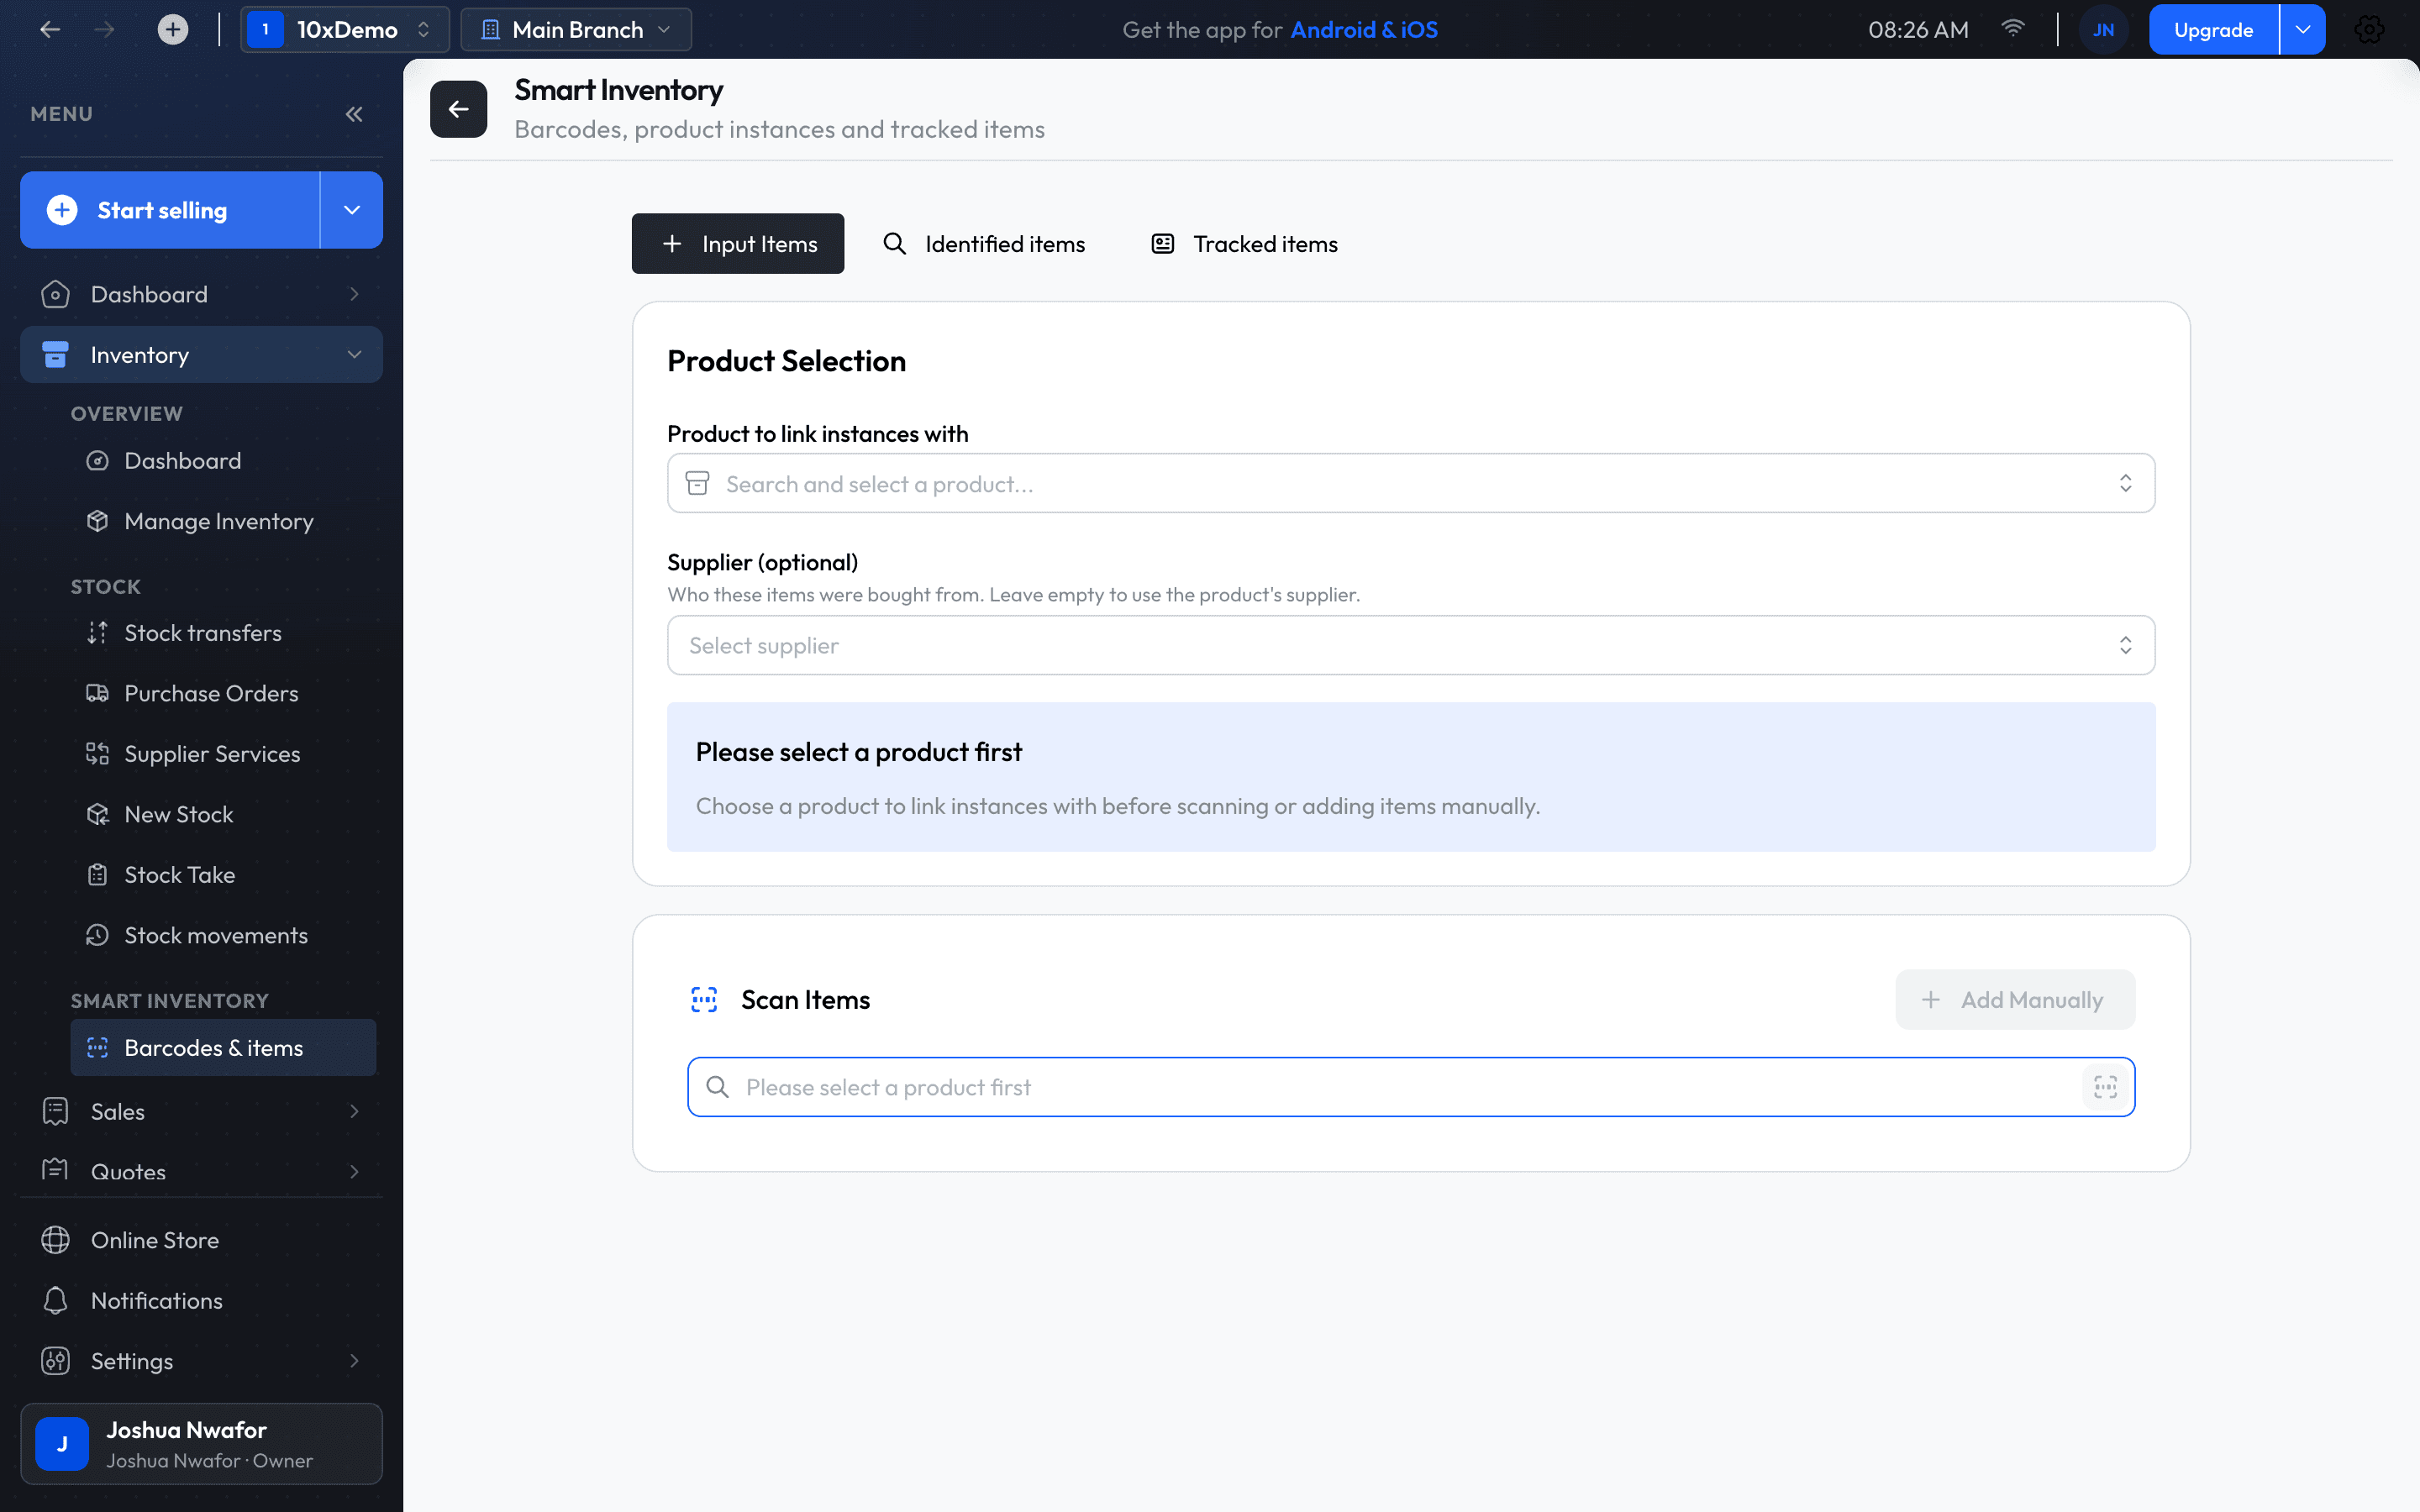Open New Stock in sidebar
2420x1512 pixels.
coord(223,814)
